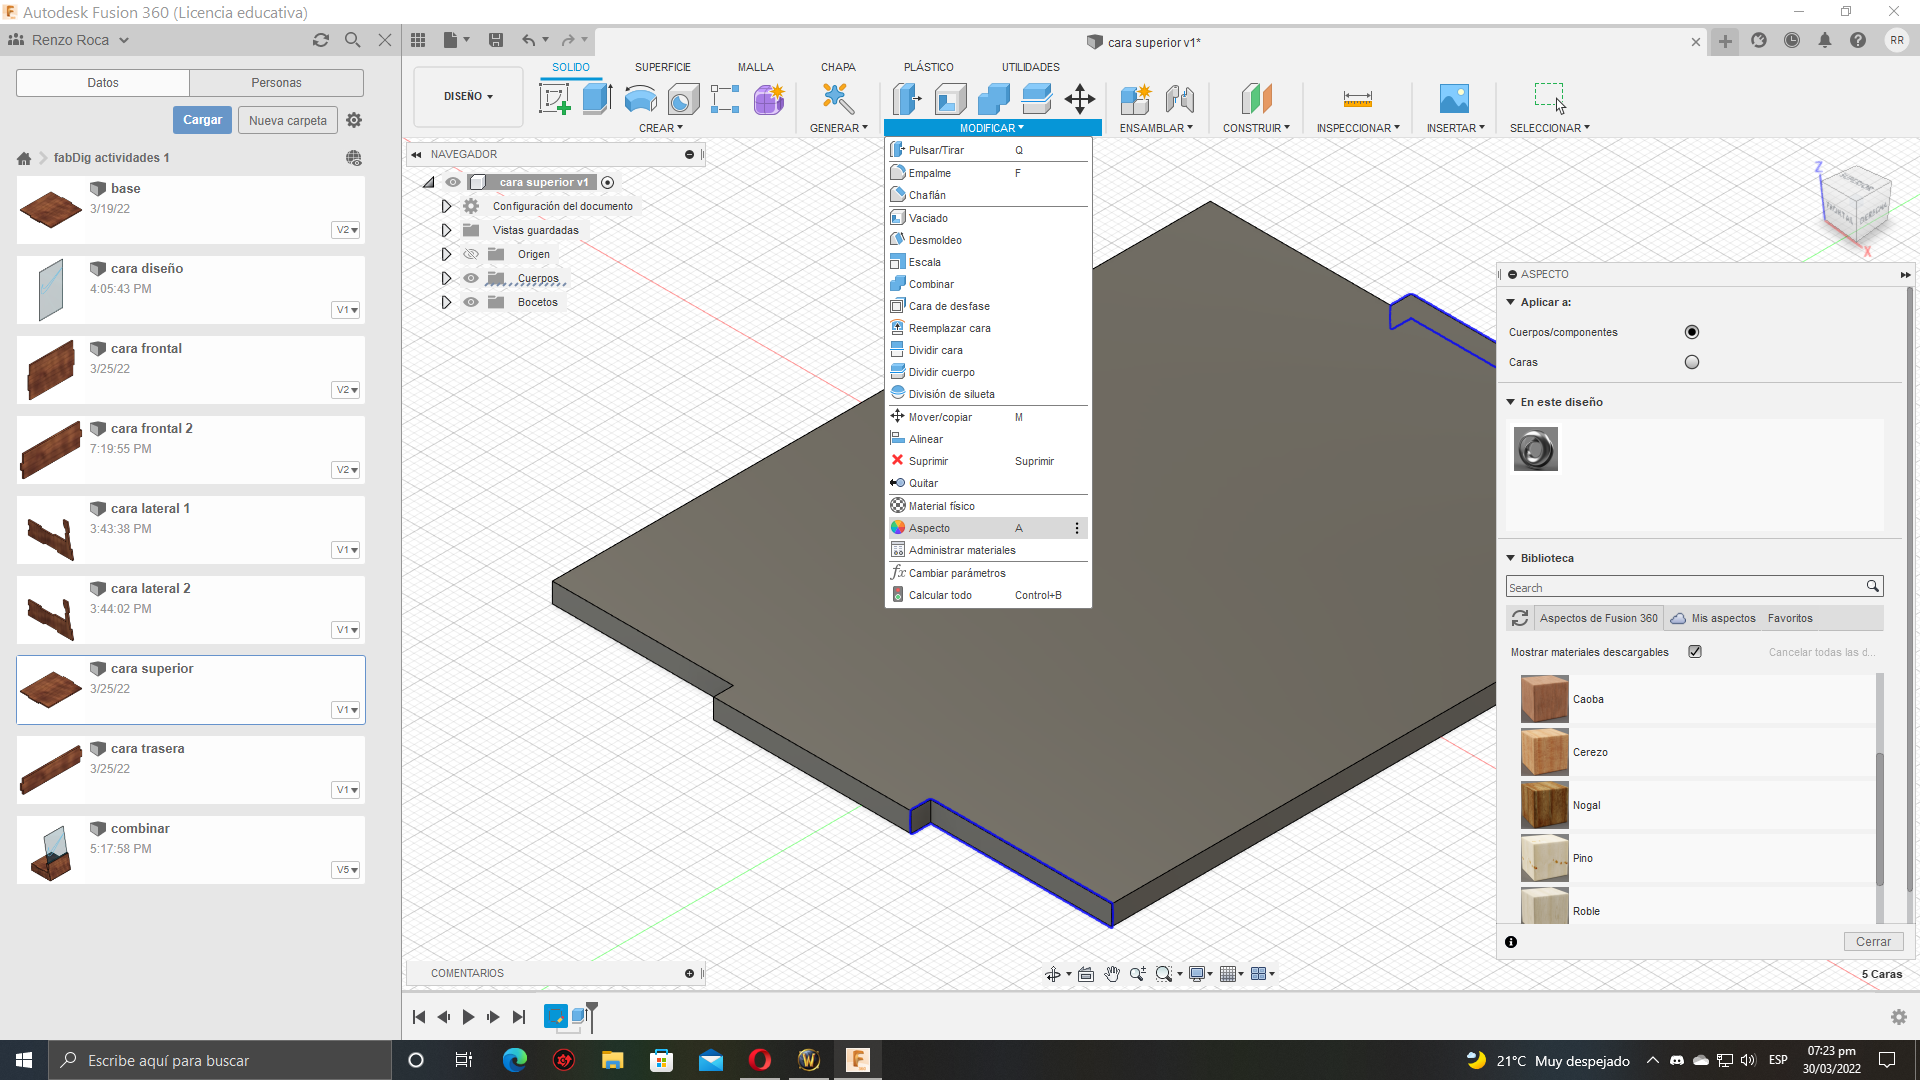Activate the cara superior v1 radio dot

point(607,182)
